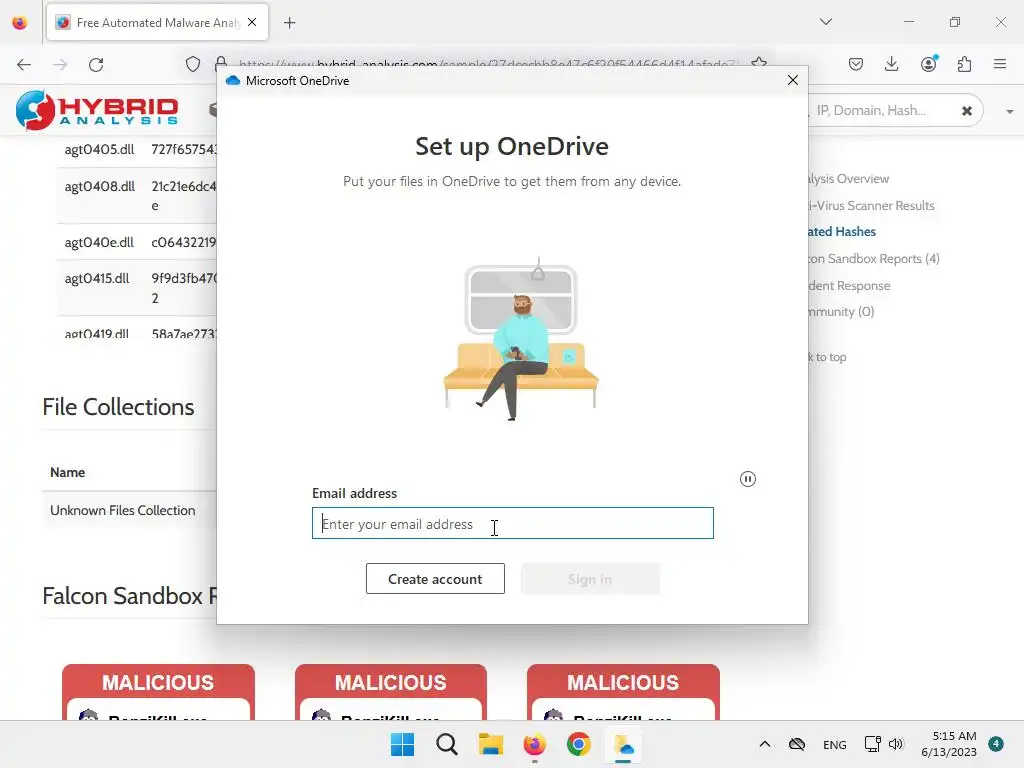Open the tracking protection shield icon
This screenshot has height=768, width=1024.
[193, 64]
